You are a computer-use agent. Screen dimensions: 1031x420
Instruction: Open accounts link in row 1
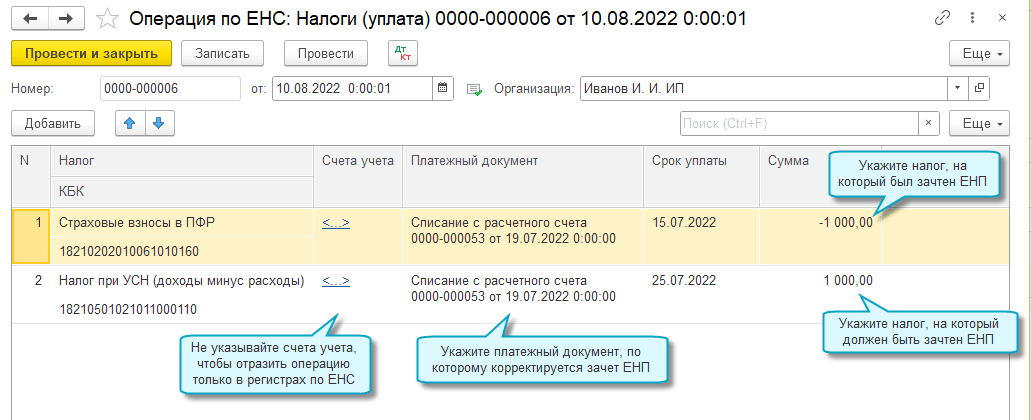pos(336,223)
